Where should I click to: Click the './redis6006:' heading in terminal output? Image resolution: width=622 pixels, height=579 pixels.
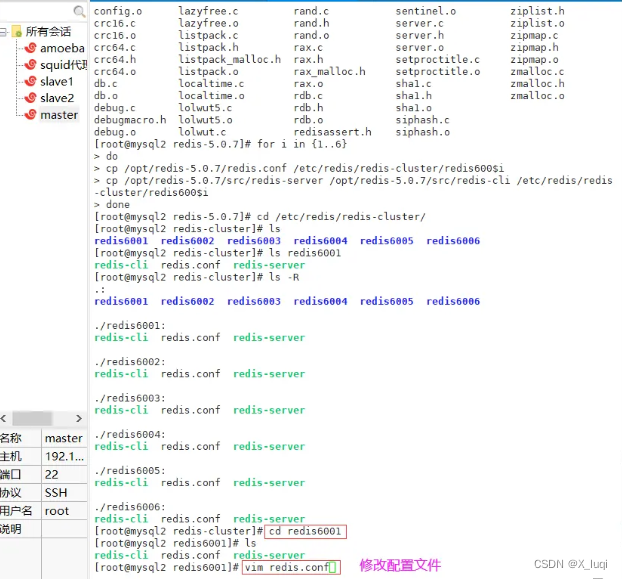130,507
